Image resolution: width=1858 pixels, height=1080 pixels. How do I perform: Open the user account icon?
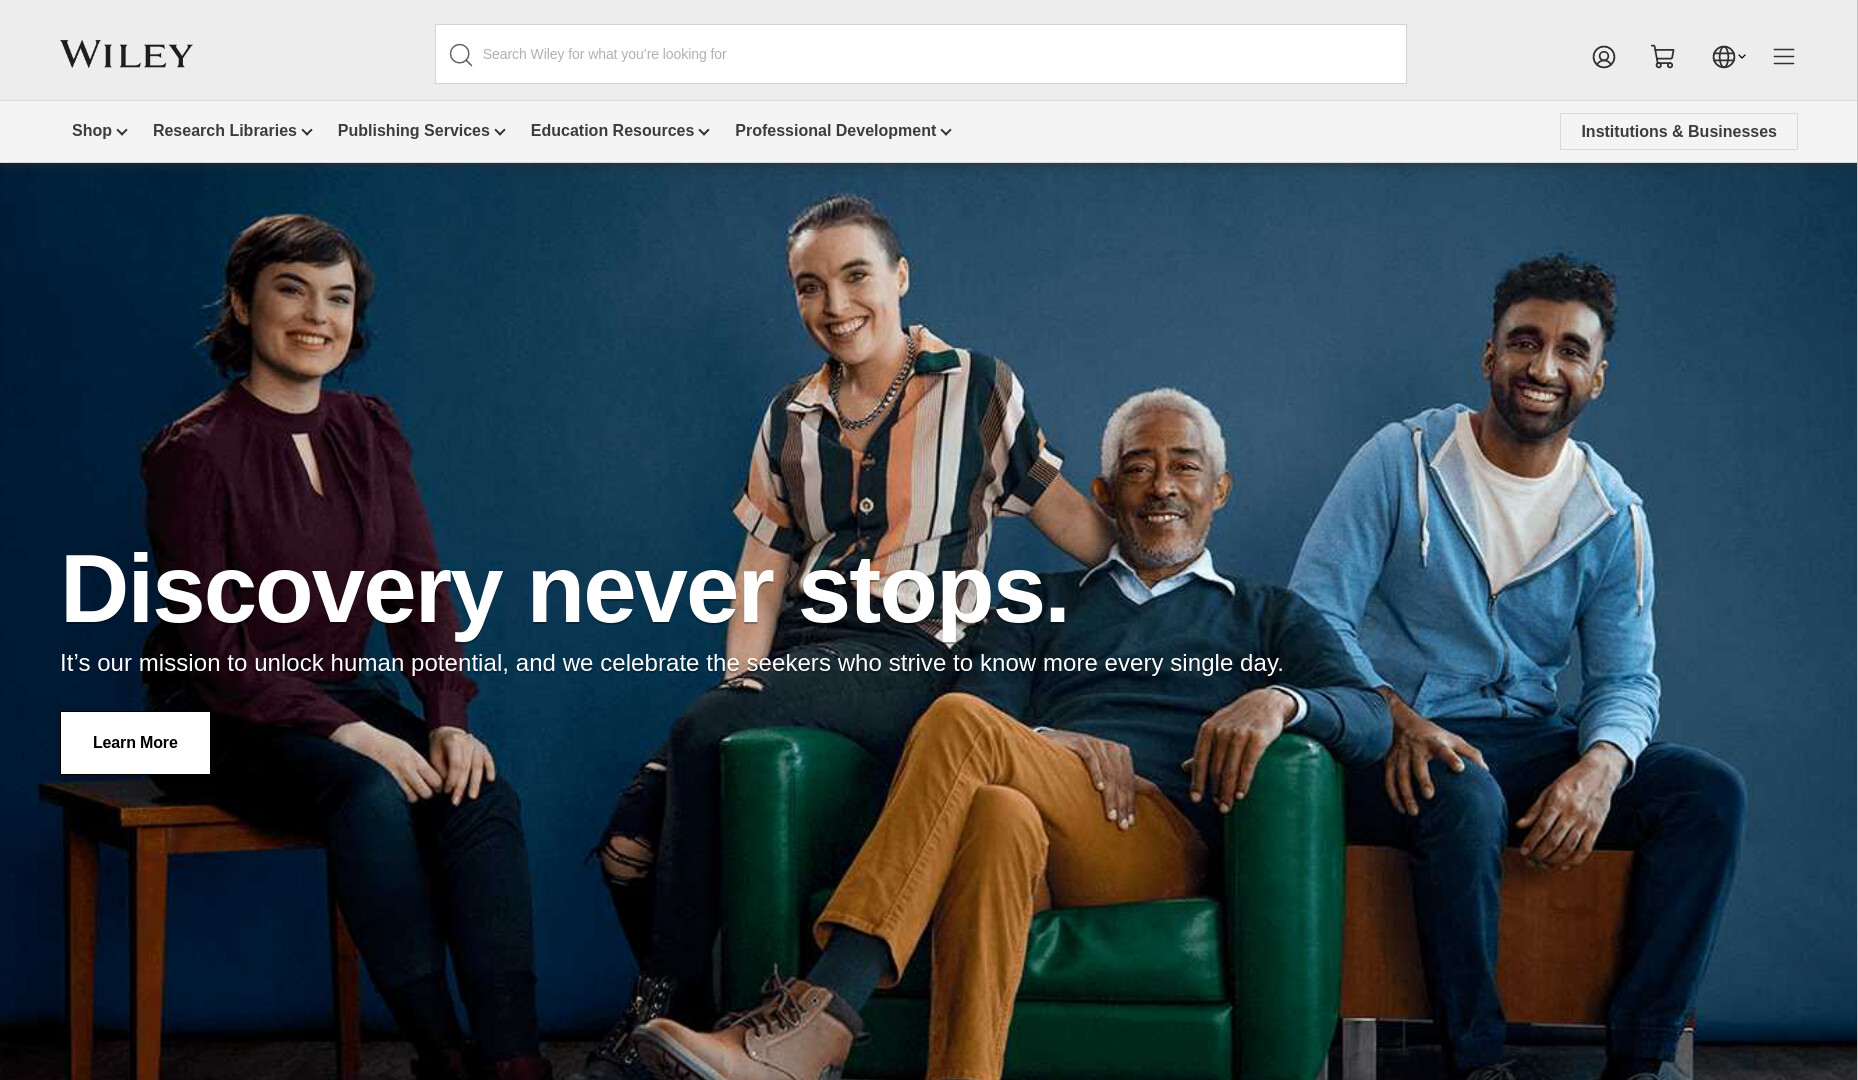[1604, 57]
